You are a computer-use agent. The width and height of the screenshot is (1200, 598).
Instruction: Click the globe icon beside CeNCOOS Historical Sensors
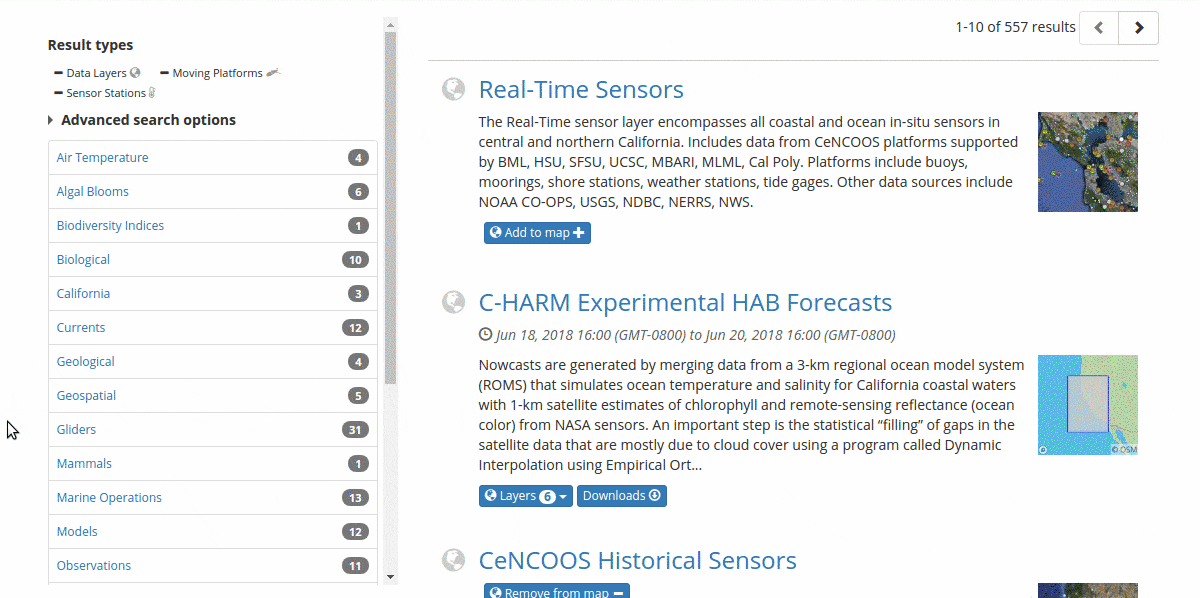click(454, 560)
